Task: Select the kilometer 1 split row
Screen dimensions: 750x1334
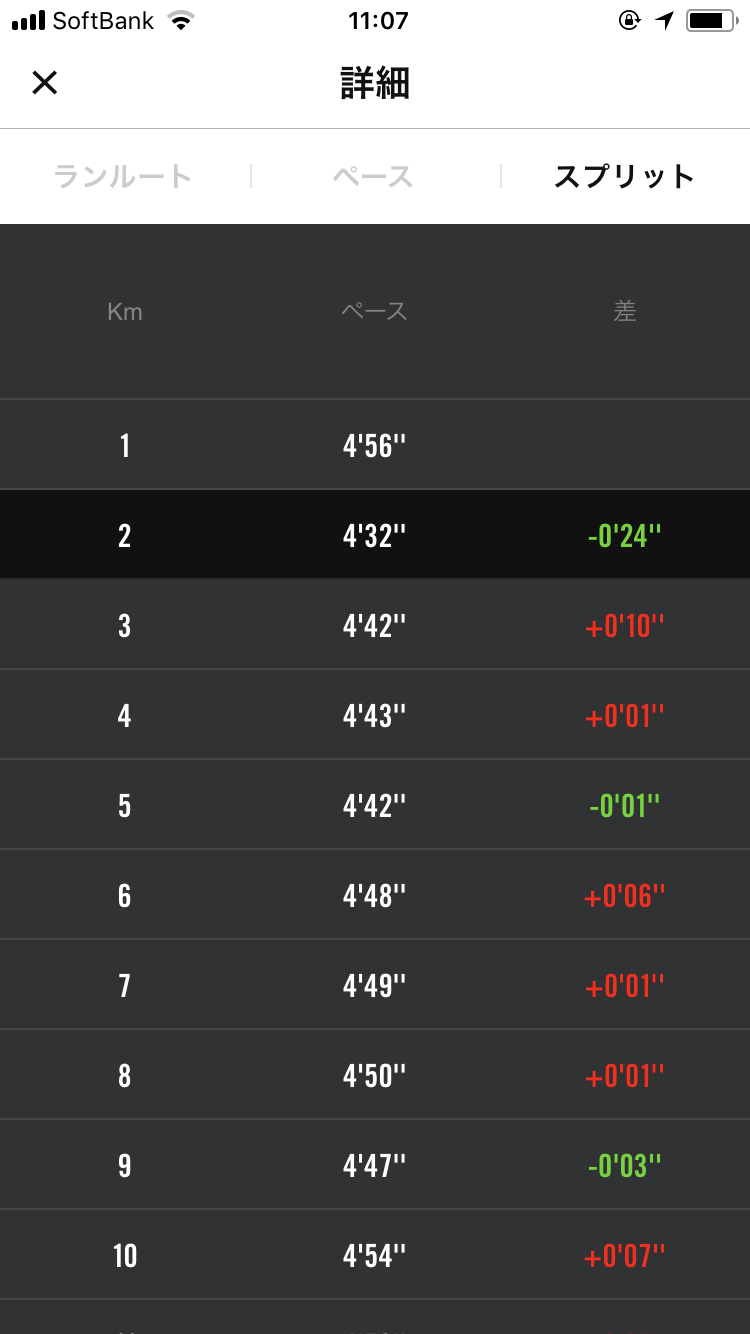Action: 375,445
